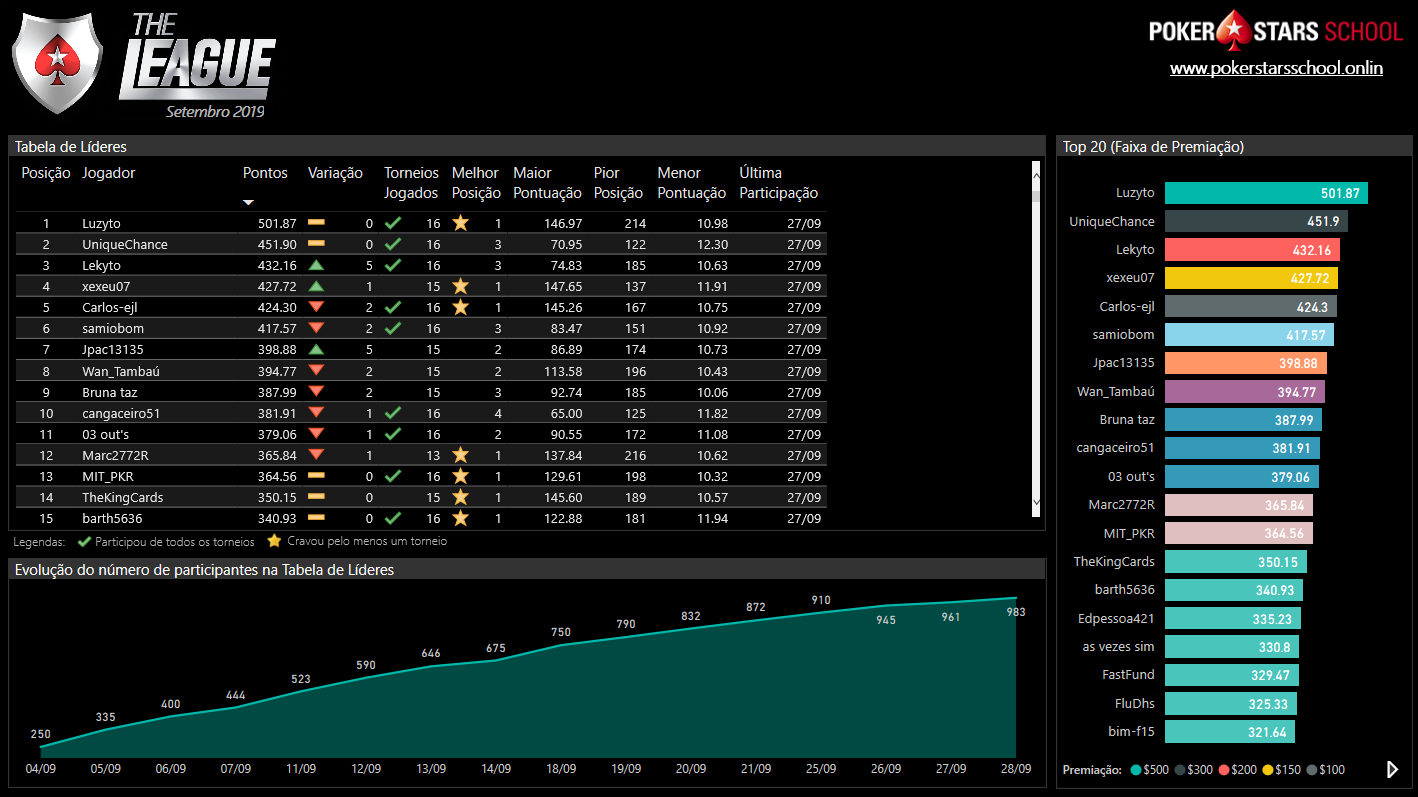Click the green checkmark in cangaceiro51's row
1418x797 pixels.
coord(393,413)
